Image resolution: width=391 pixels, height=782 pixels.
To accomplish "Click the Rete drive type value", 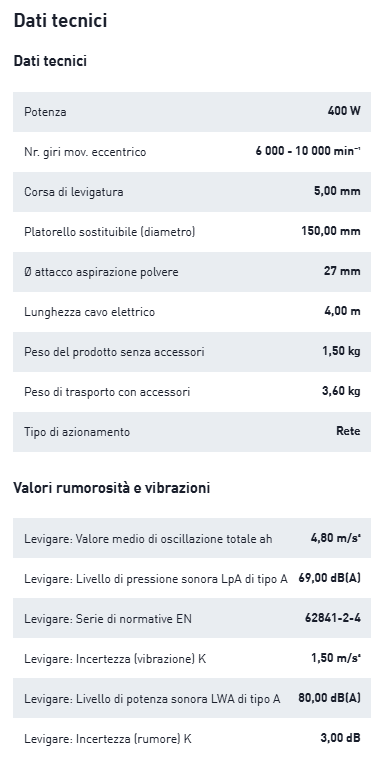I will pos(348,431).
